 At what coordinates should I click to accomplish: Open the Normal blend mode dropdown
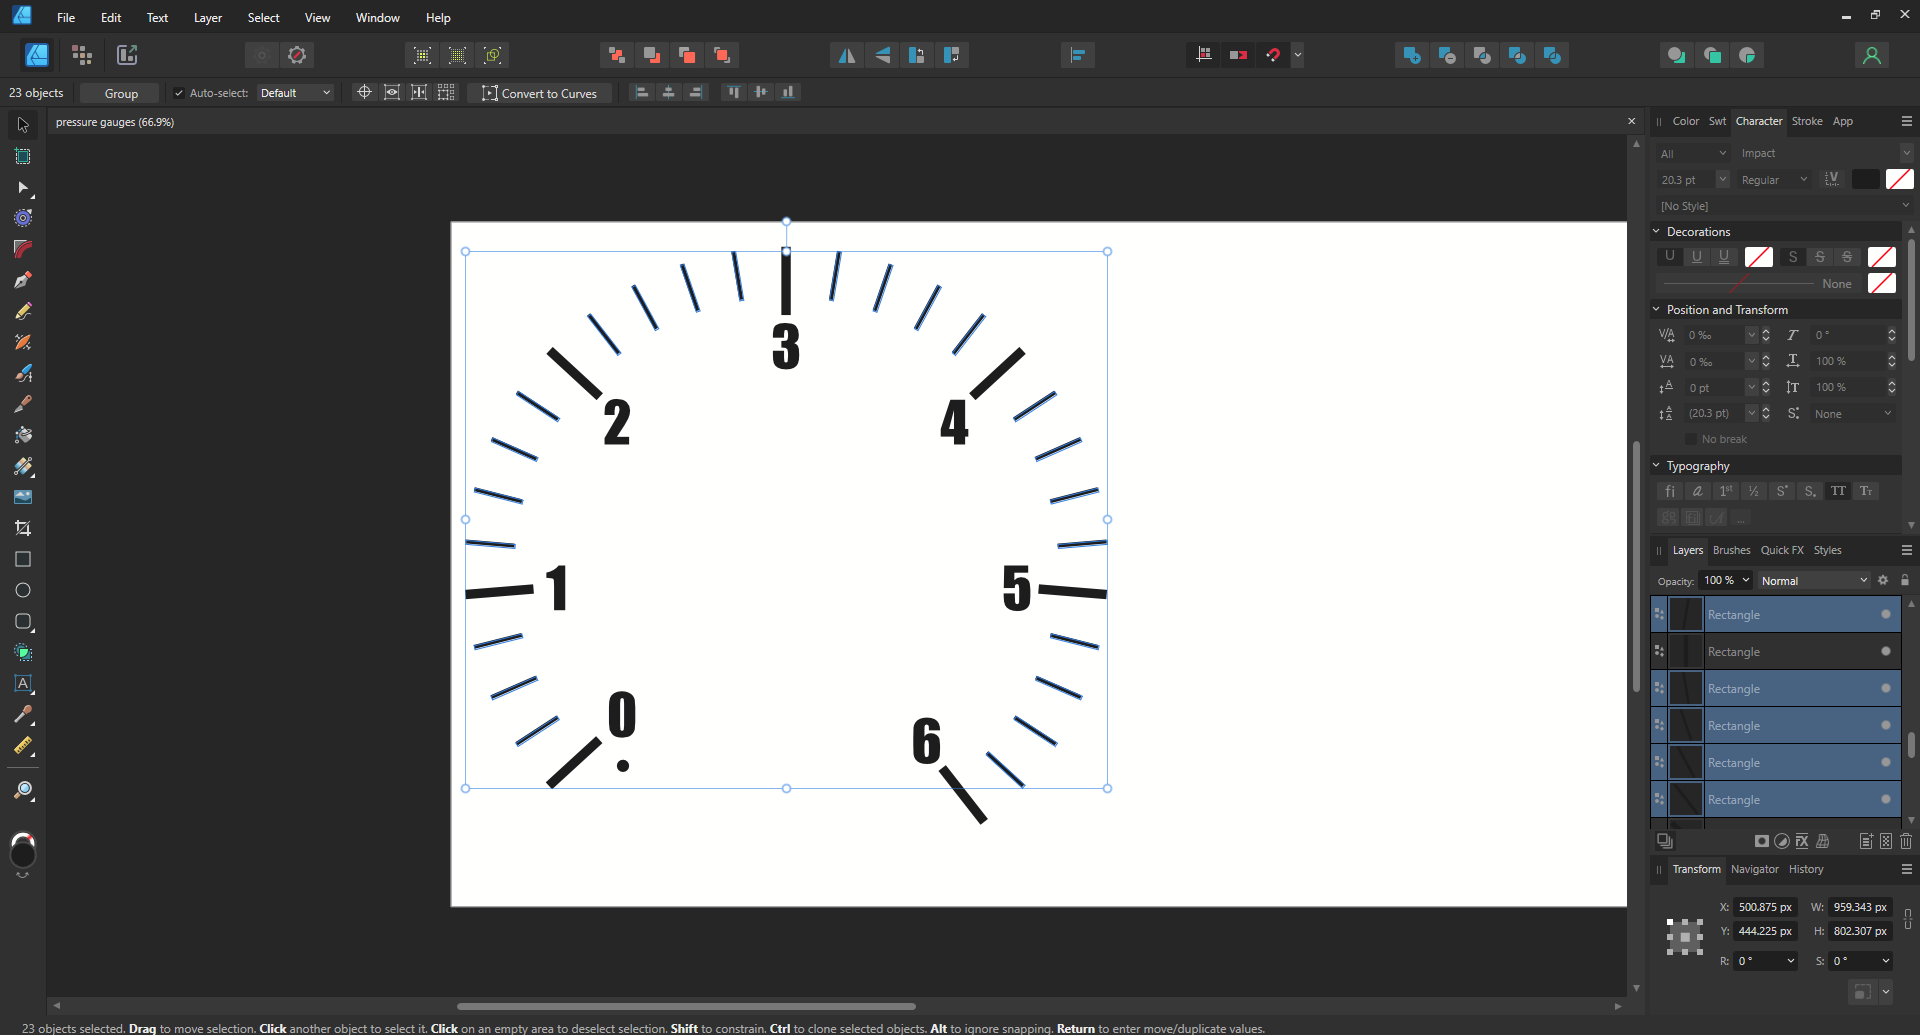tap(1813, 580)
